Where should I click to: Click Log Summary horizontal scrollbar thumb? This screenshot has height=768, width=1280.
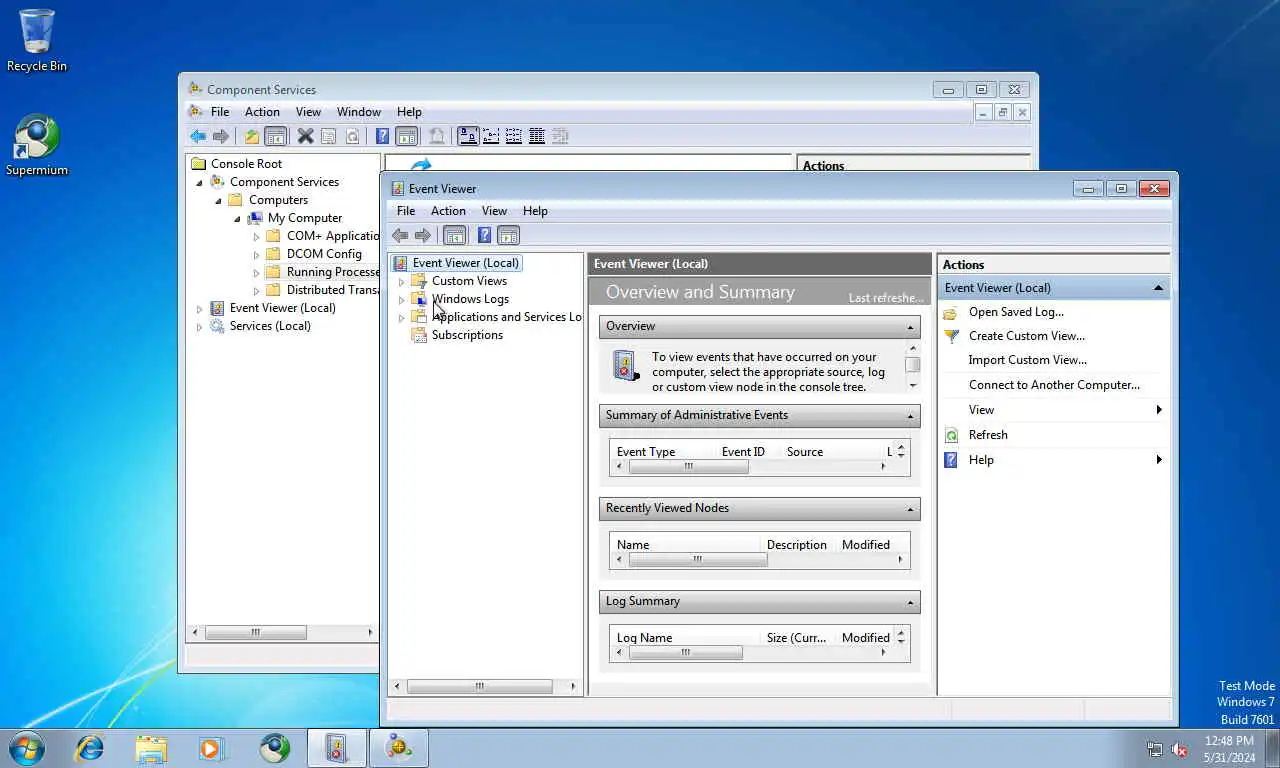(x=686, y=652)
